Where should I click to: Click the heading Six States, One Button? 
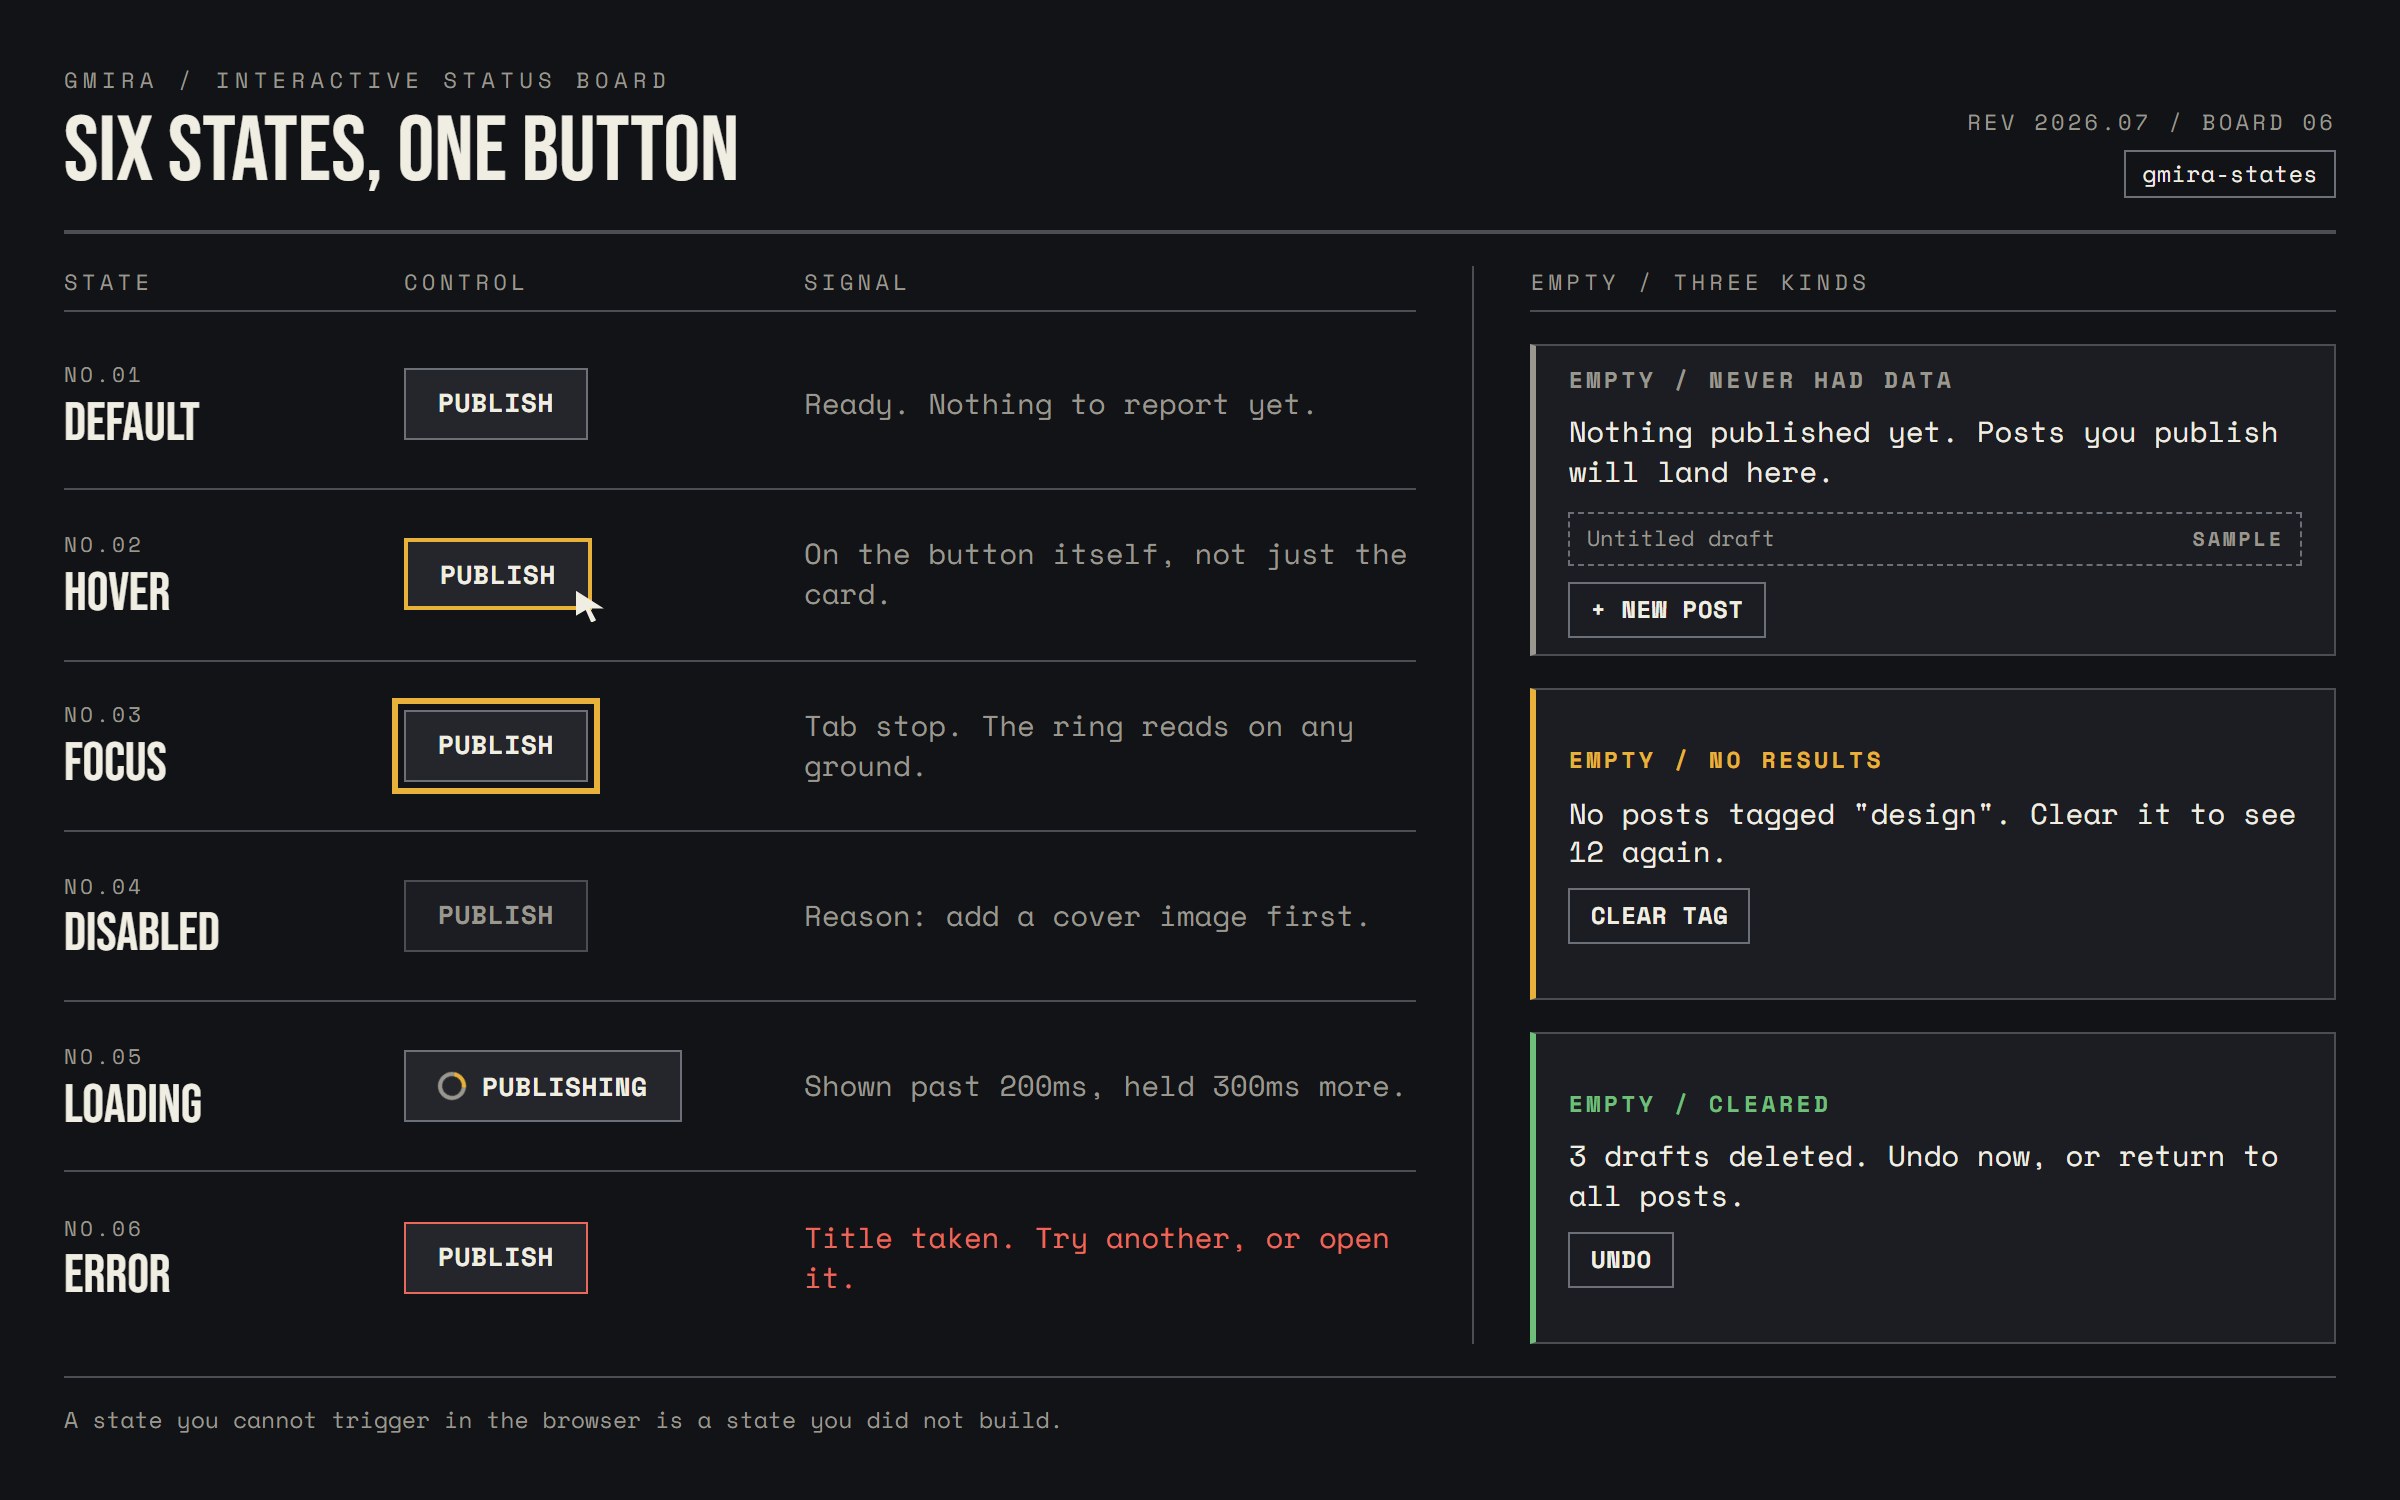401,149
